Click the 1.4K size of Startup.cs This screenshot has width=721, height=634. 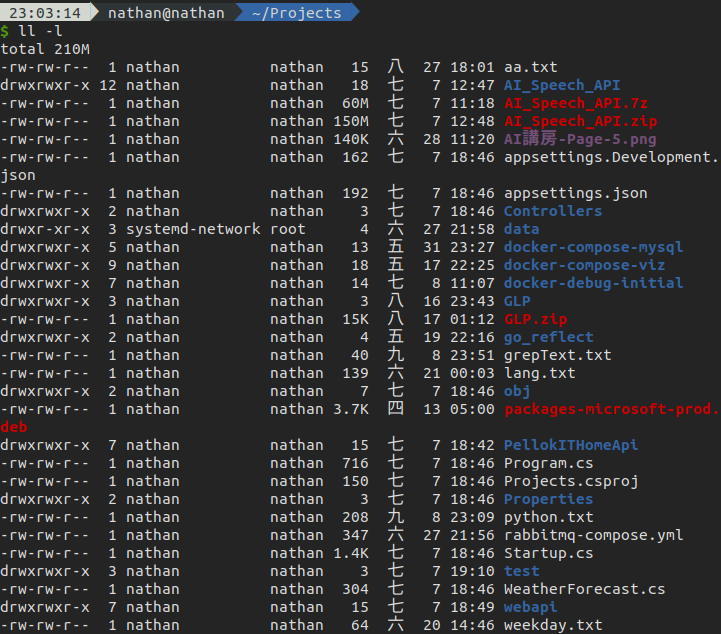click(351, 553)
